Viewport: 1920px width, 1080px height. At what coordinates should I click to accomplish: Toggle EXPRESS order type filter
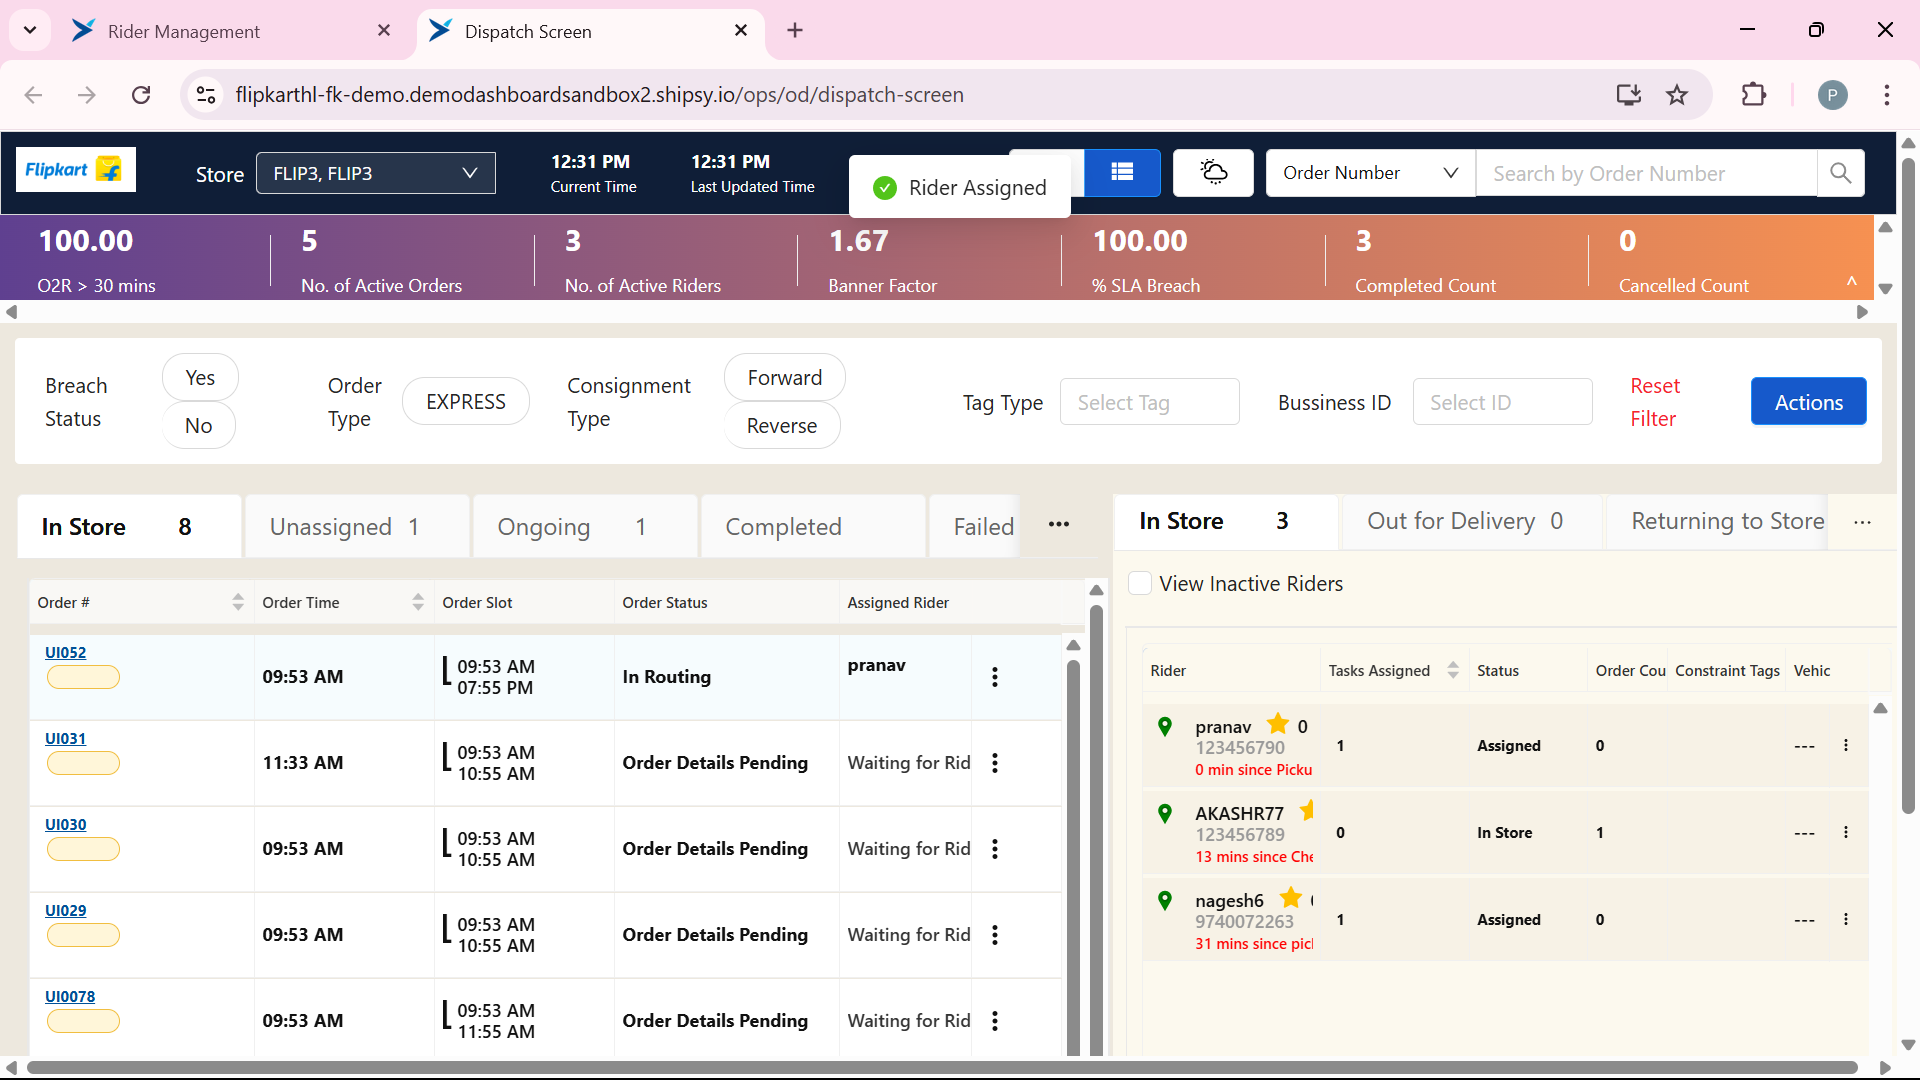point(466,402)
